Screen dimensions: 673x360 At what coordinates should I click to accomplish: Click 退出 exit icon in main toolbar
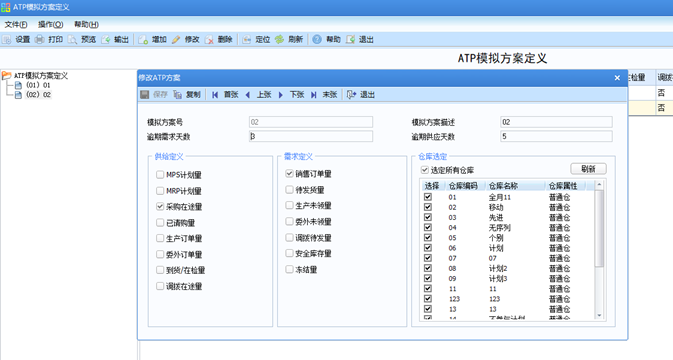pos(350,39)
